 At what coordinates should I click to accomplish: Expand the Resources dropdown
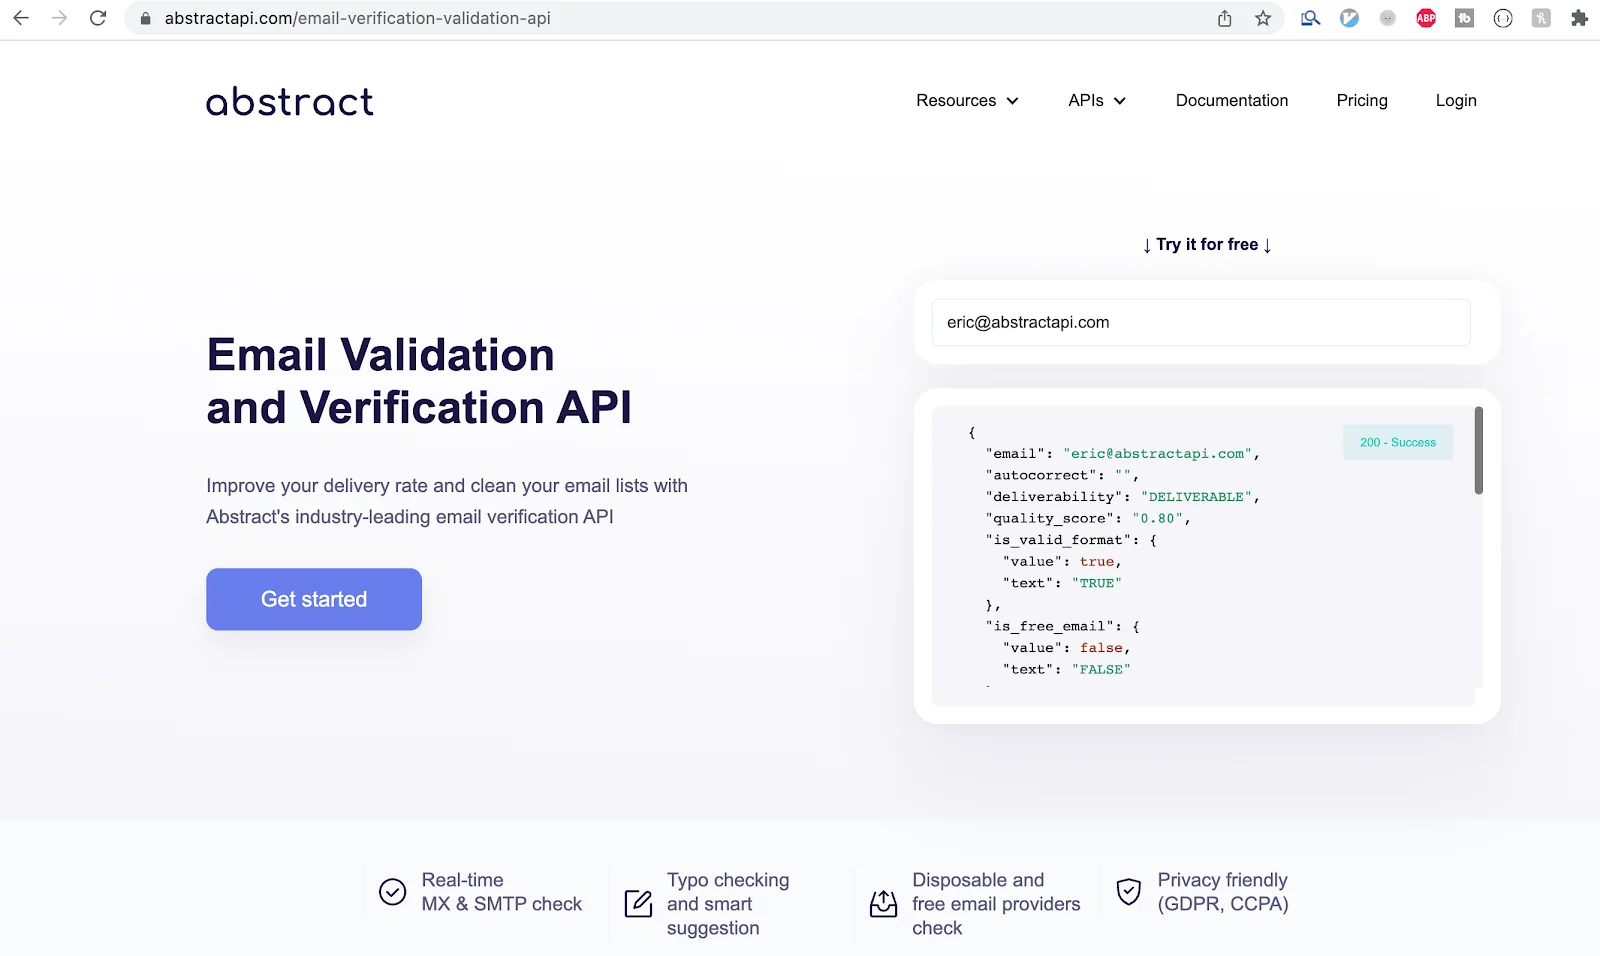(966, 100)
